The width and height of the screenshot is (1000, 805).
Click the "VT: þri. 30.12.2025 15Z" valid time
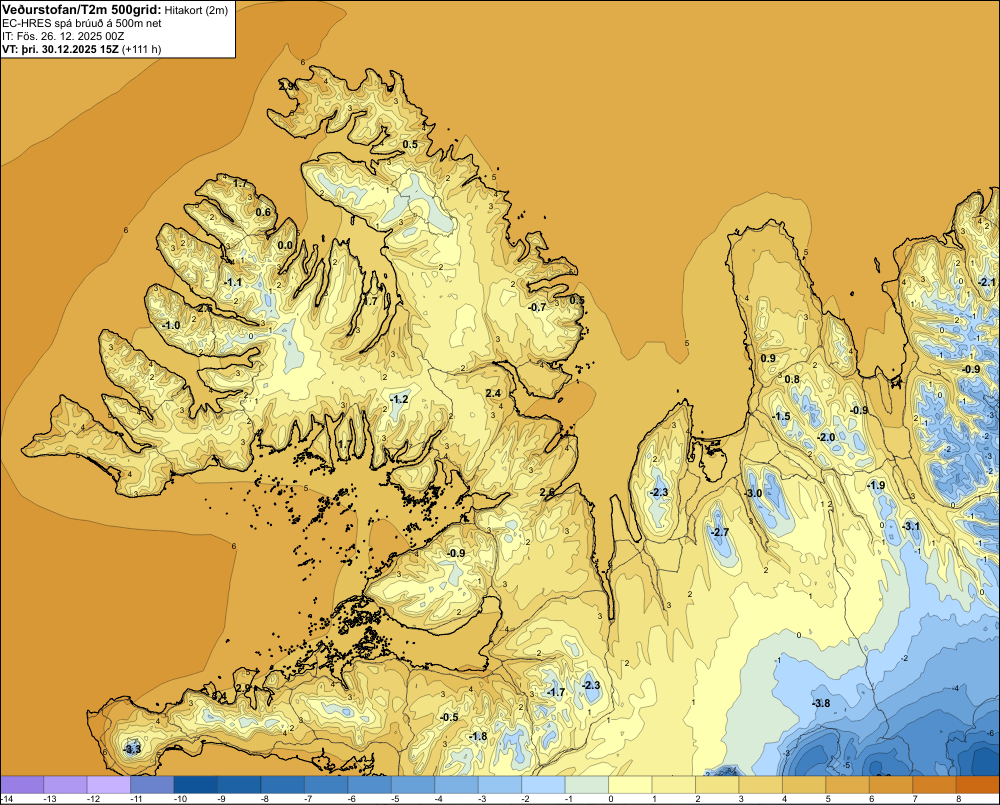coord(61,48)
